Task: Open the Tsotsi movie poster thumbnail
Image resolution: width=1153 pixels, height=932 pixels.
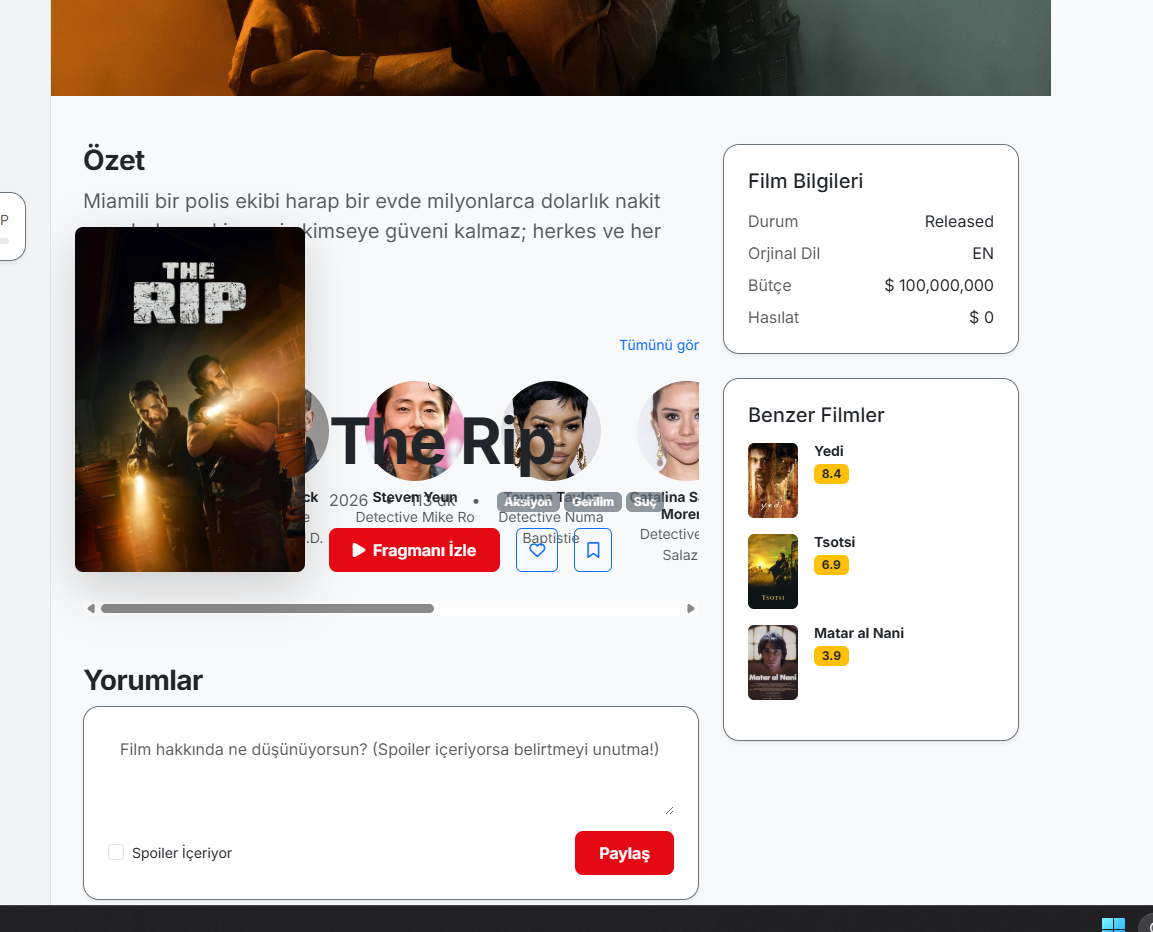Action: (x=773, y=571)
